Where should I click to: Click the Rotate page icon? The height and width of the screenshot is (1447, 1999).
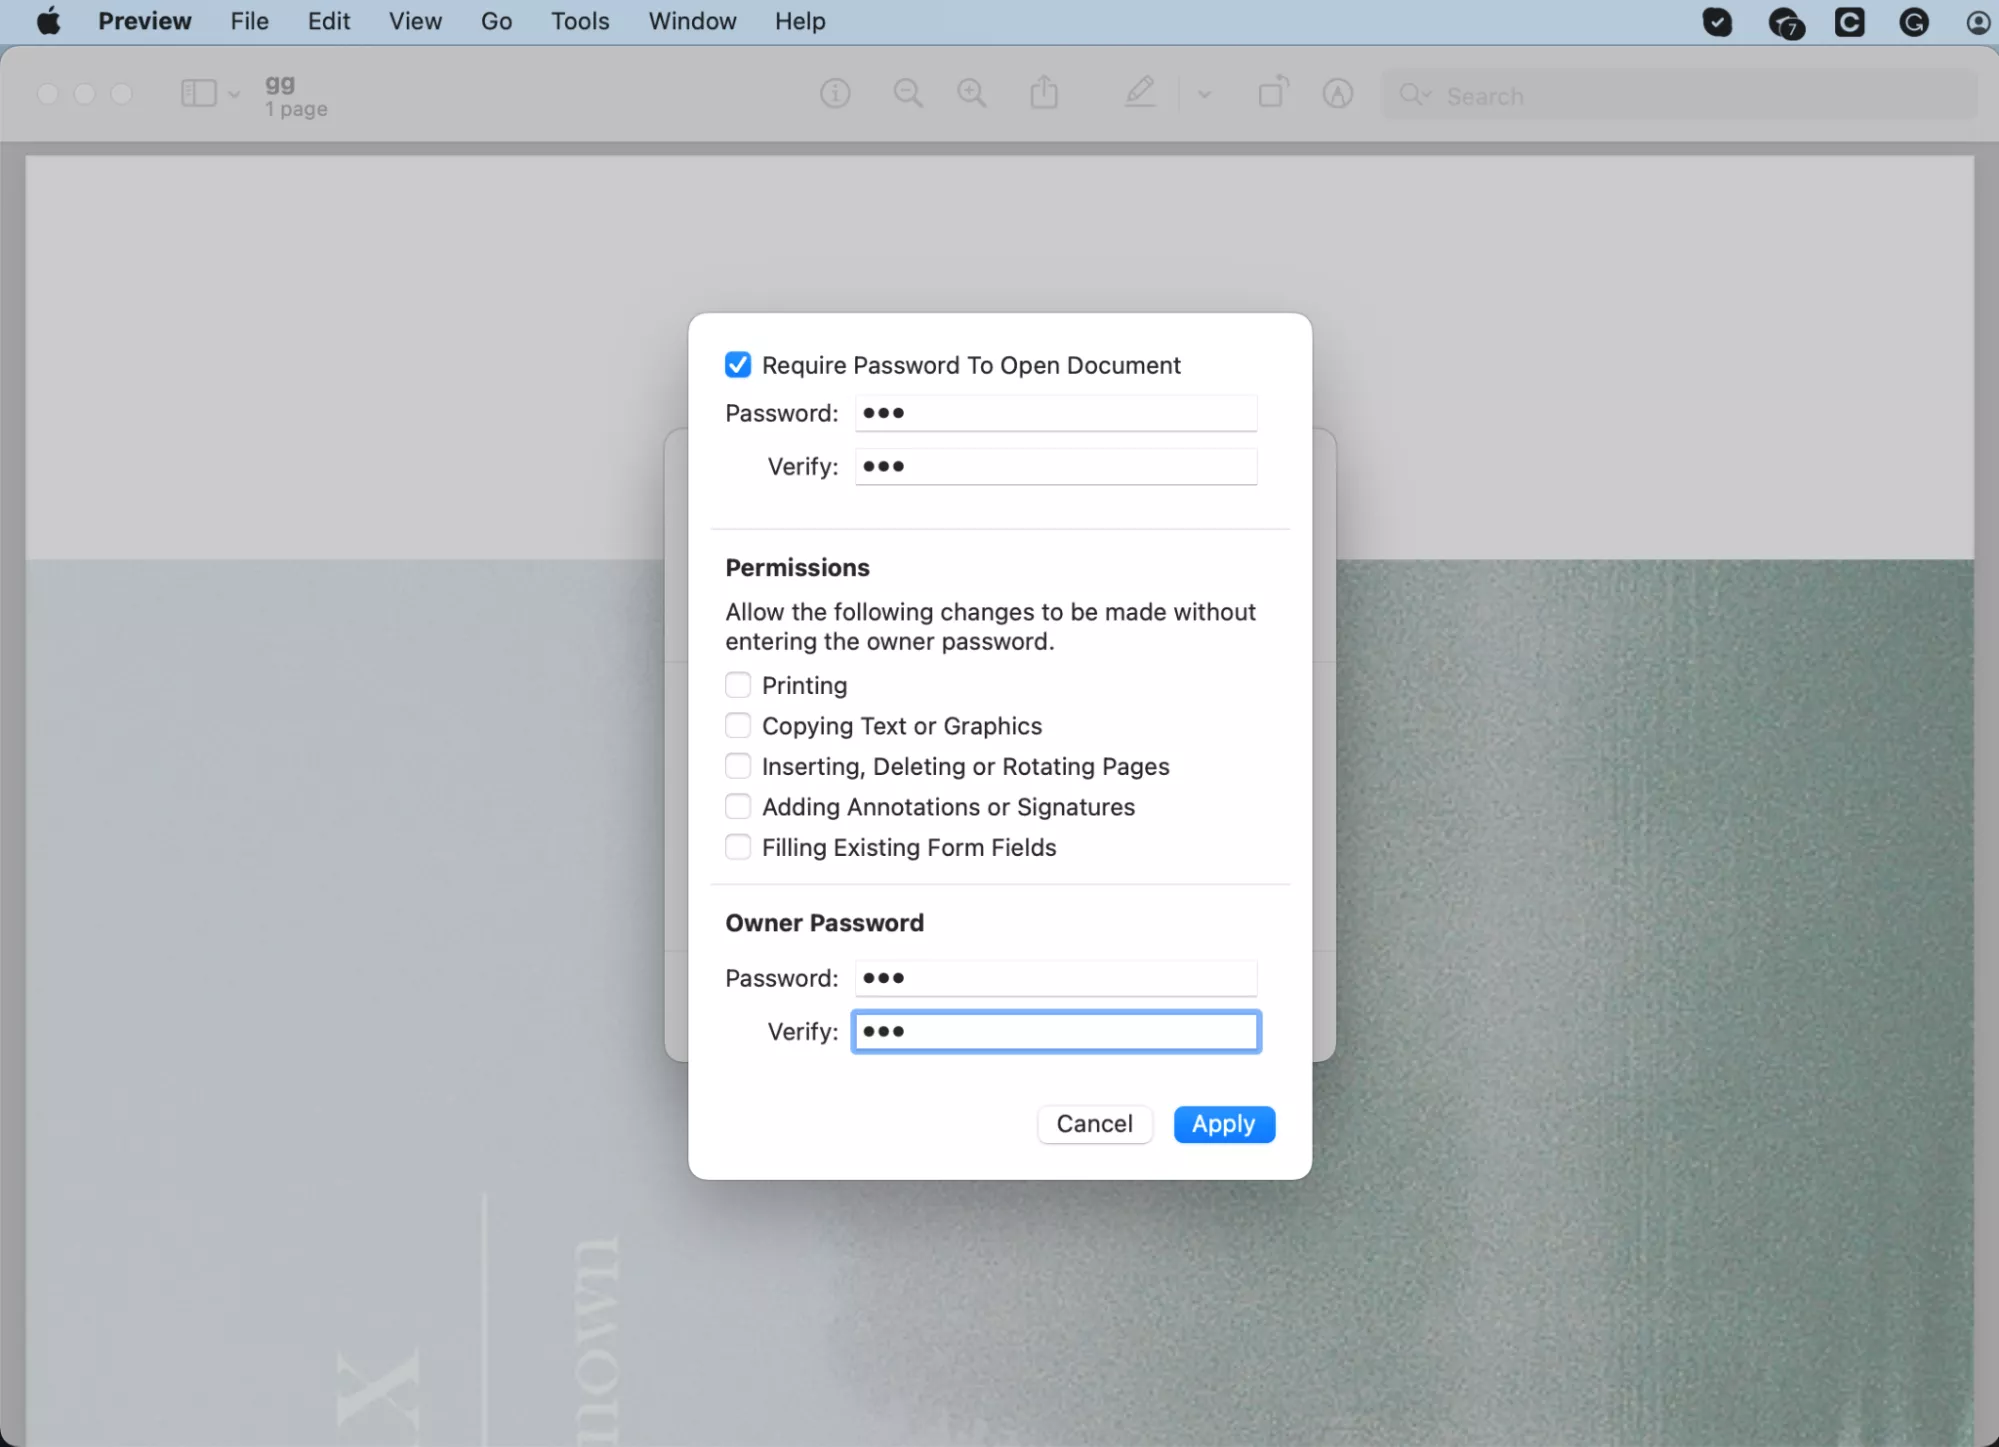pos(1271,93)
